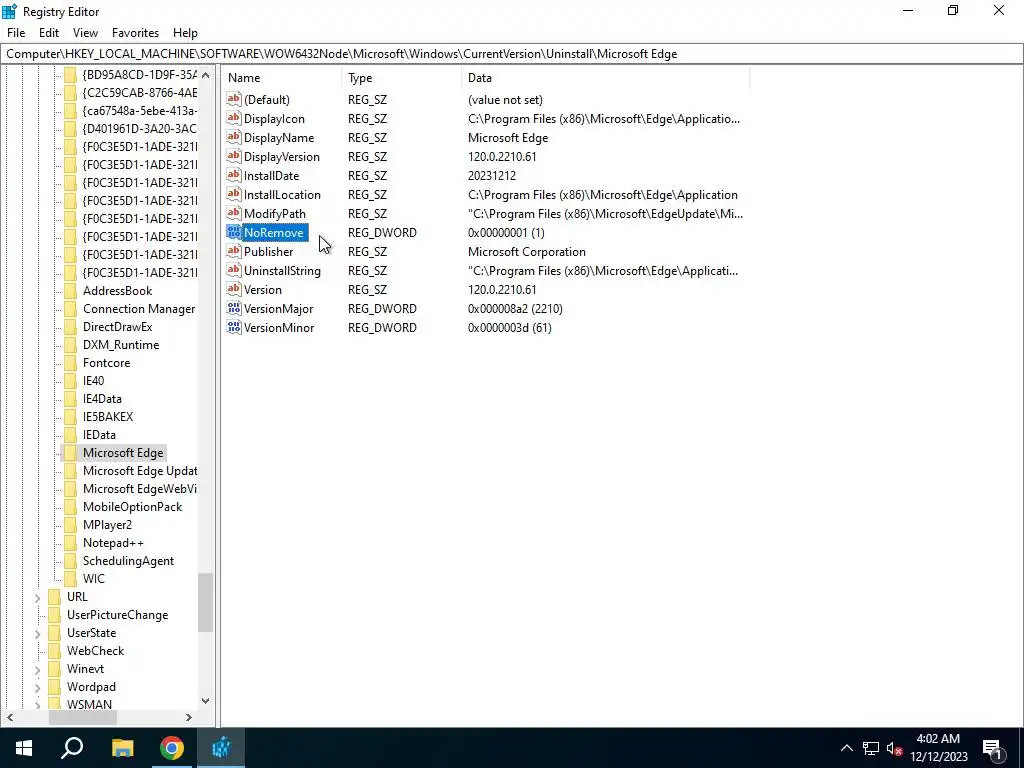The height and width of the screenshot is (768, 1024).
Task: Click the AddressBook folder icon
Action: (x=71, y=291)
